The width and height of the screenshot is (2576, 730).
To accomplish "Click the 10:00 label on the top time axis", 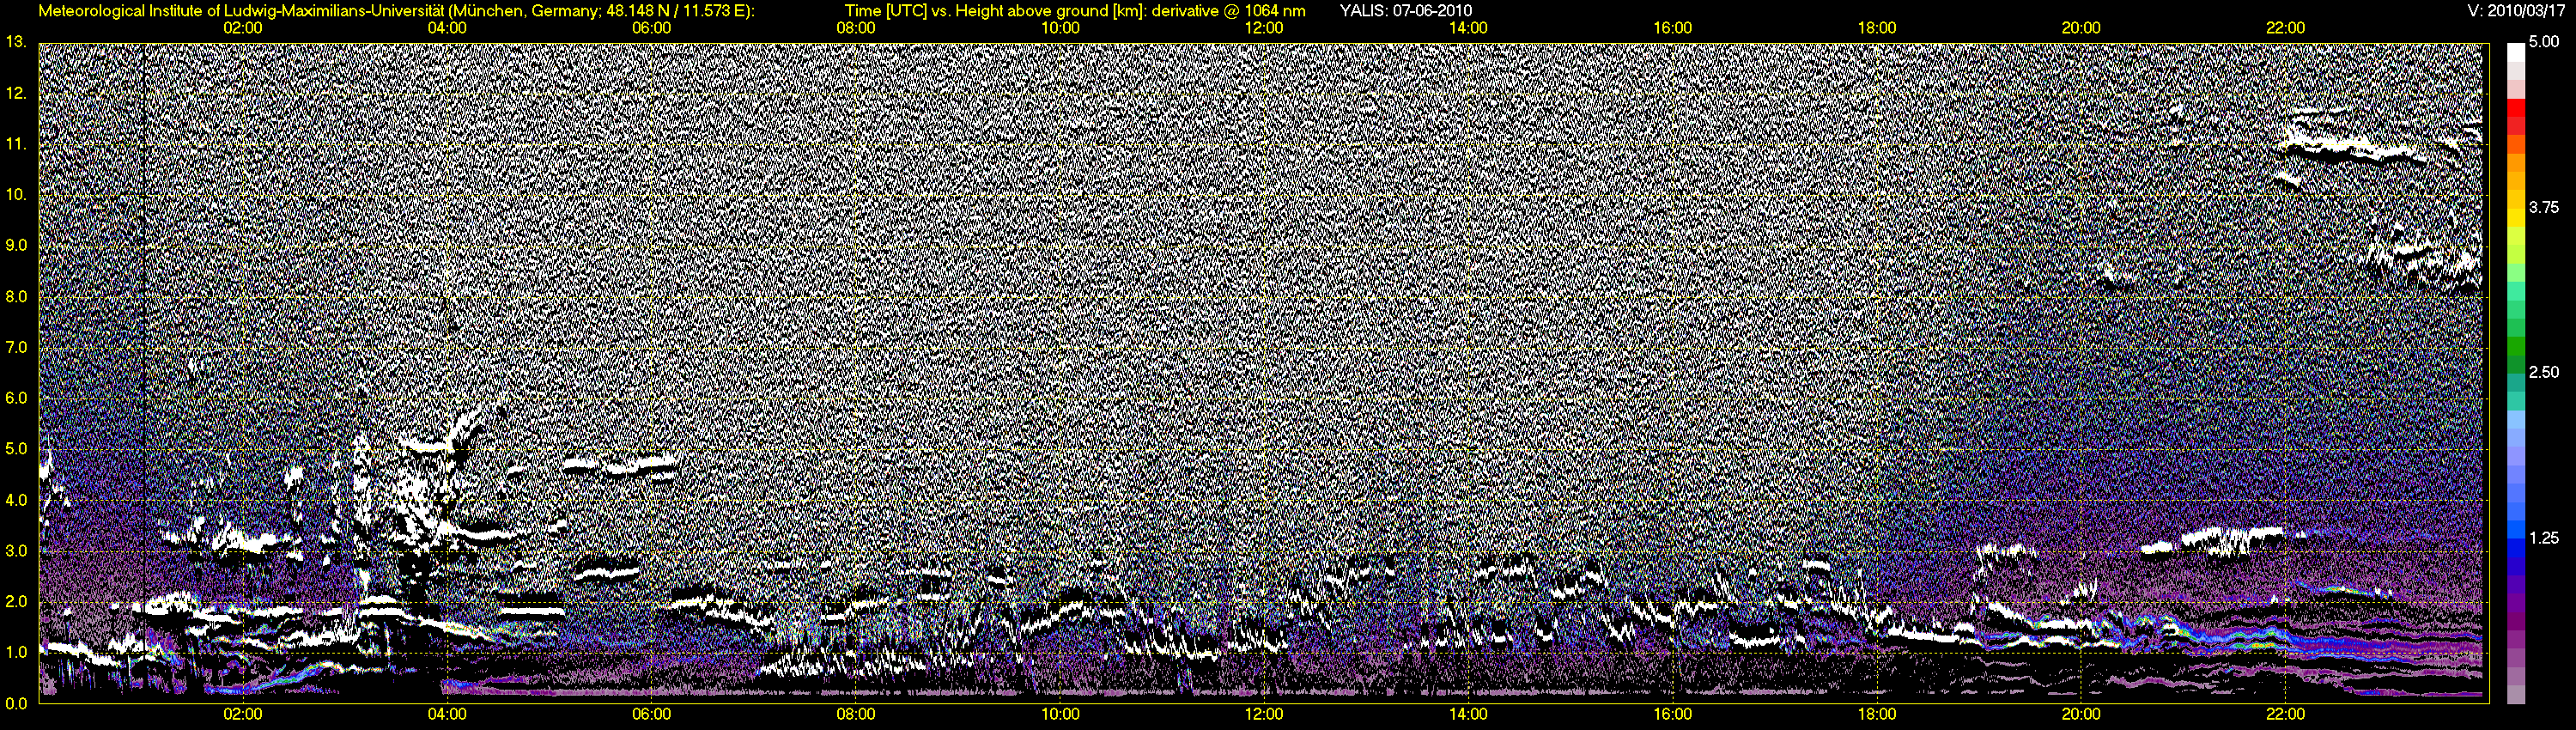I will point(1060,28).
